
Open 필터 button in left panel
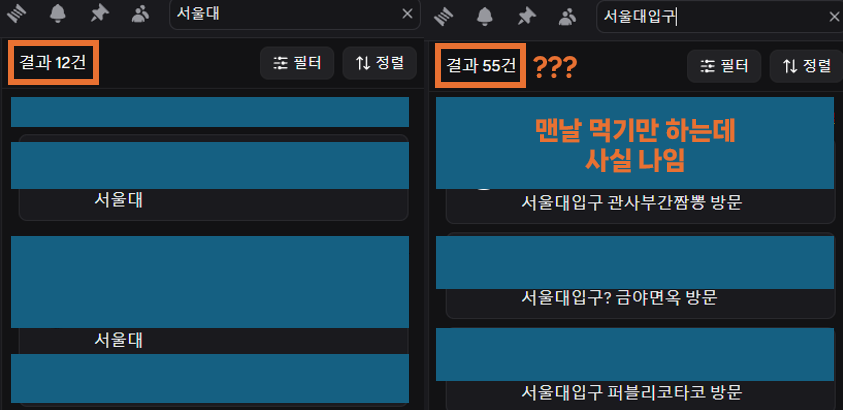point(297,63)
